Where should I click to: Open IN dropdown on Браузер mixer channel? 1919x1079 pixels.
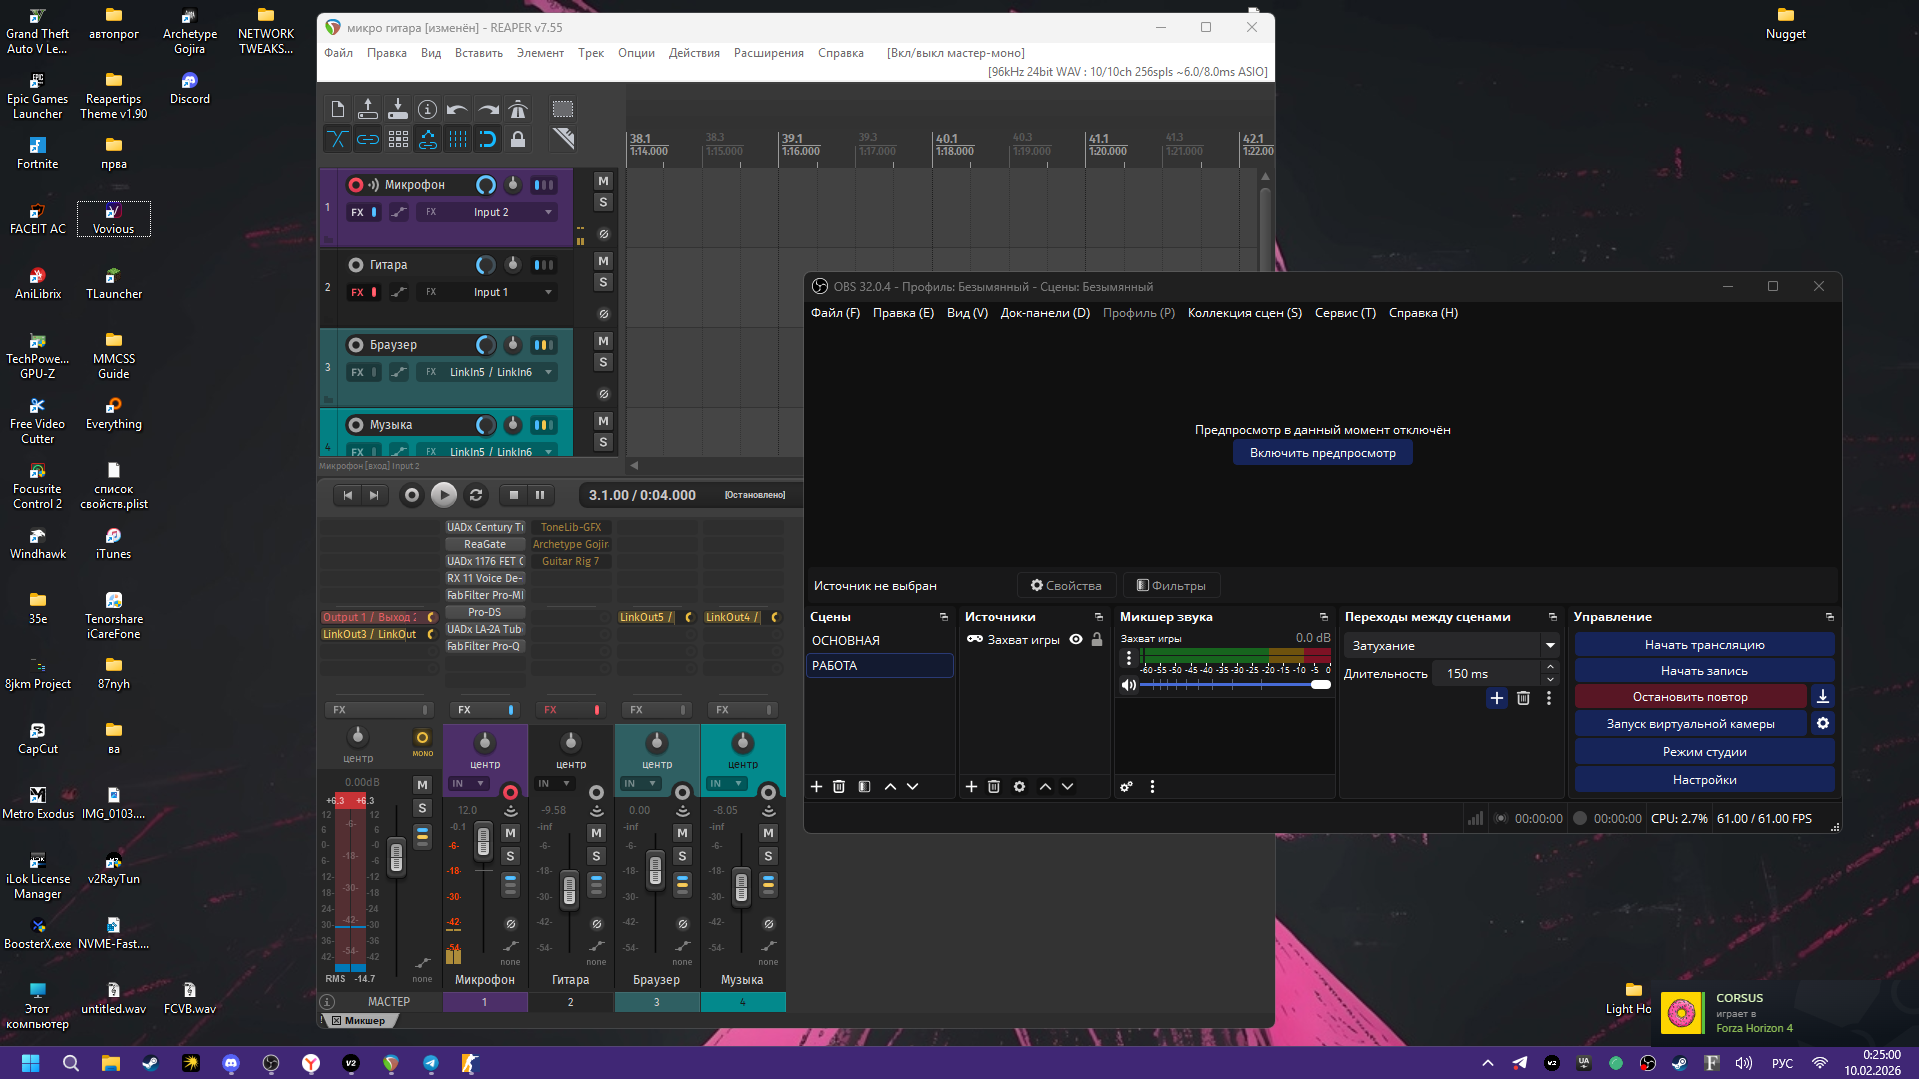639,784
